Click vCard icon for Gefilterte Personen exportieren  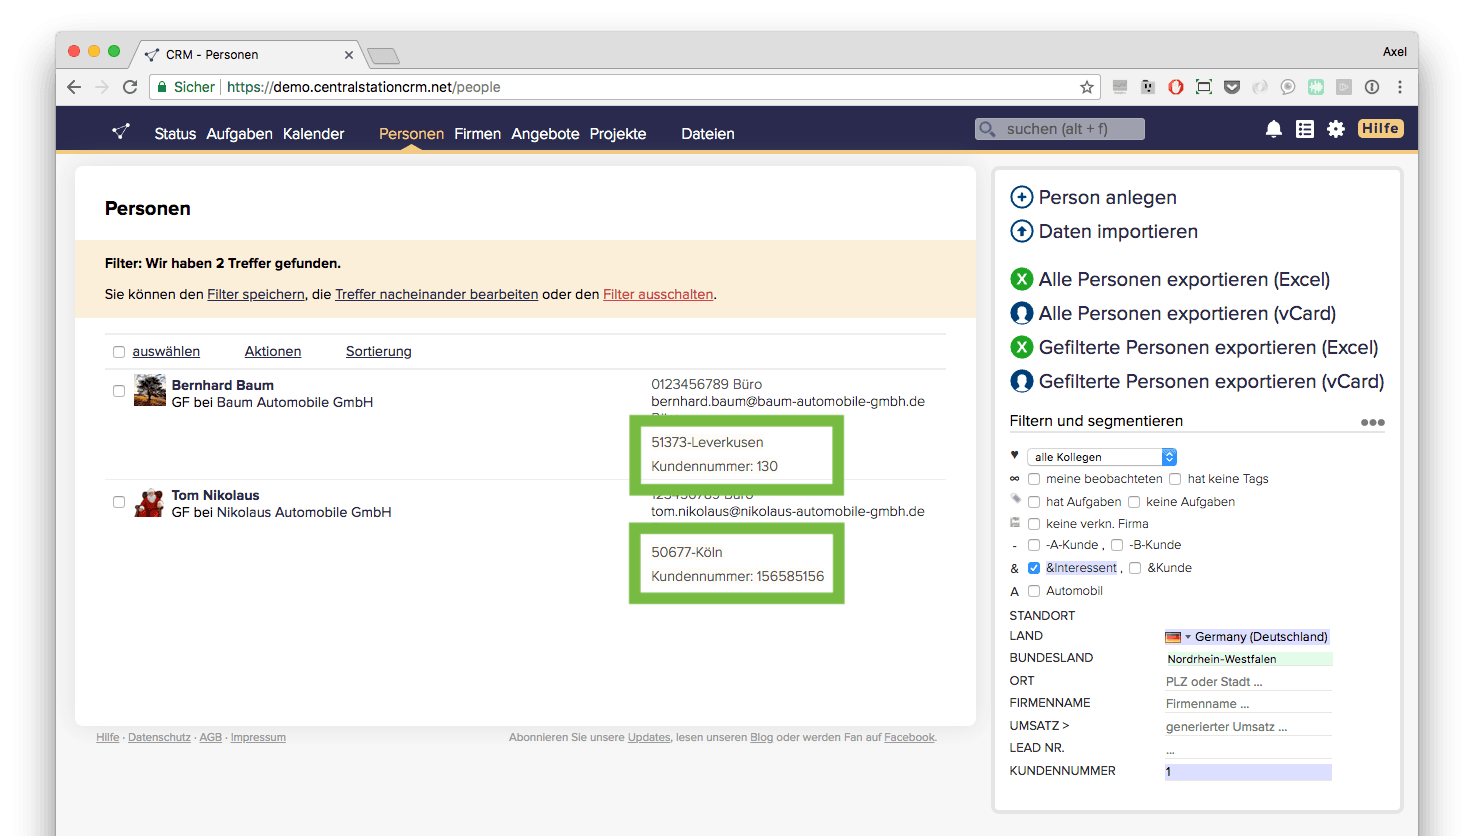pyautogui.click(x=1021, y=381)
